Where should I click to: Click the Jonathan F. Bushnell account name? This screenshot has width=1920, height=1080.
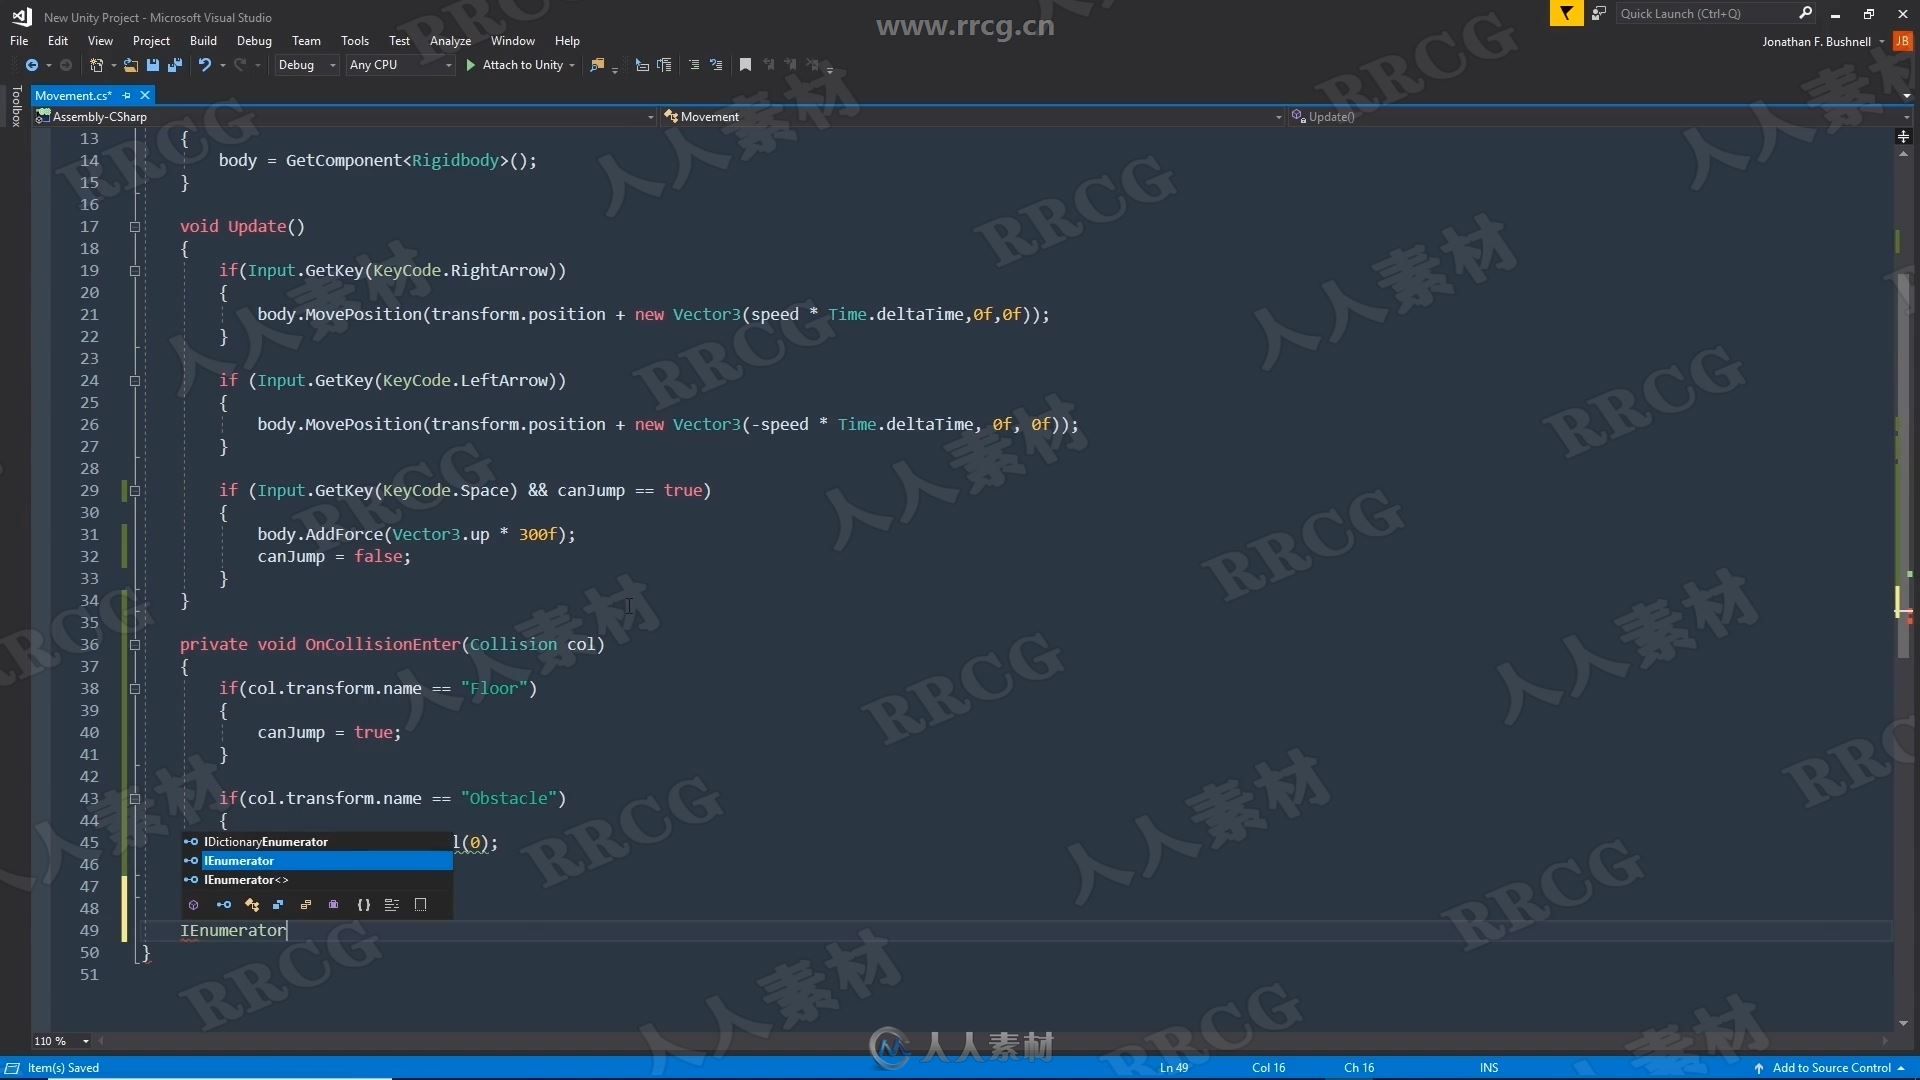point(1816,42)
